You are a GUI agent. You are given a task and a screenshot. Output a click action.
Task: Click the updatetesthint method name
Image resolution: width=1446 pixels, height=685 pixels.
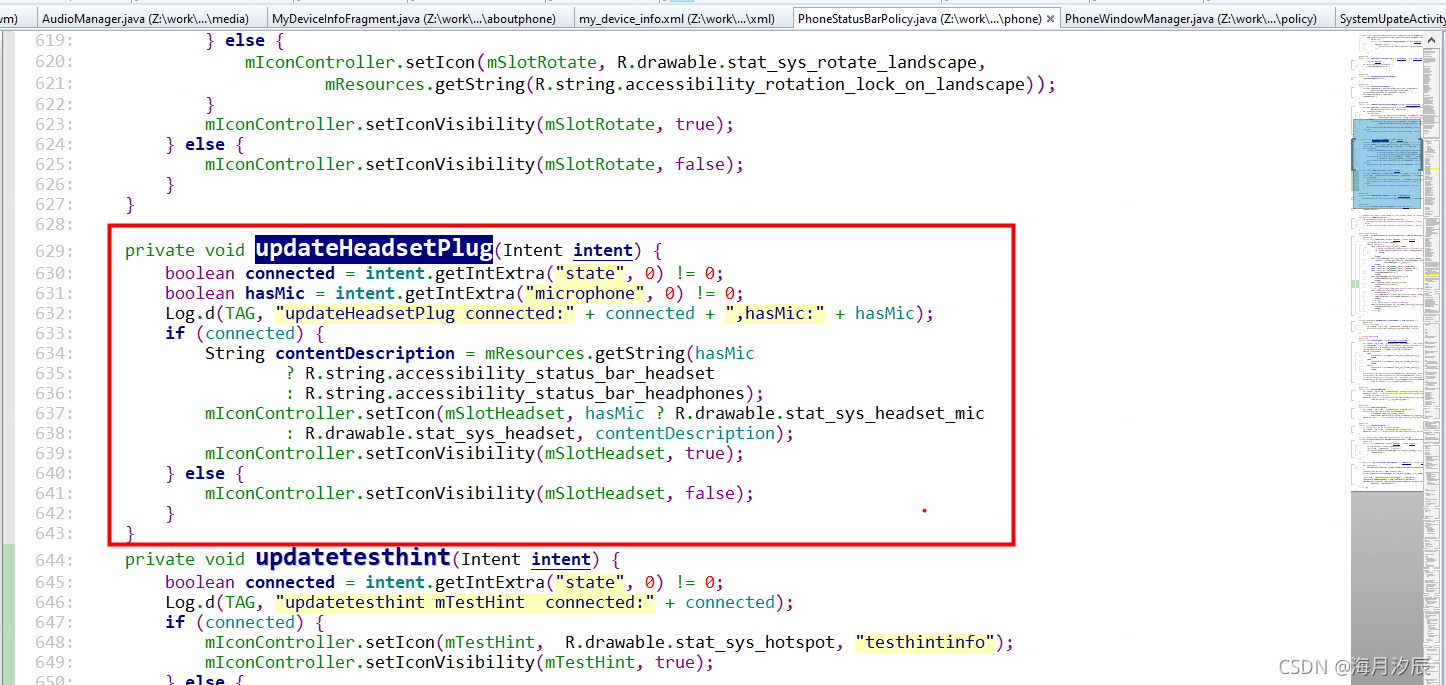(x=353, y=558)
